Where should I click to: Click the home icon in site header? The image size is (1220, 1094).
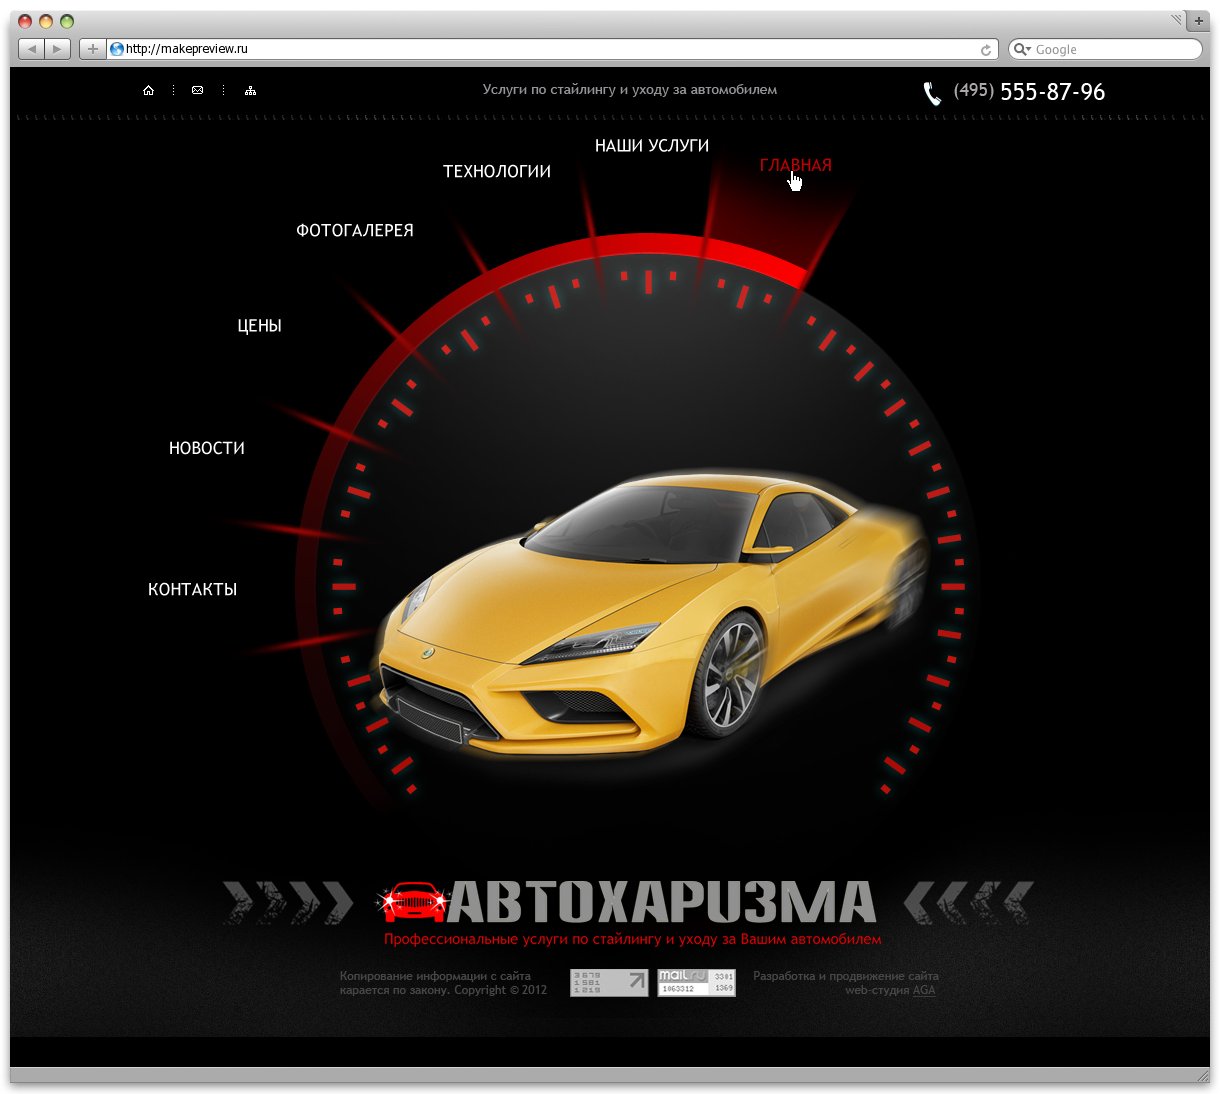148,90
